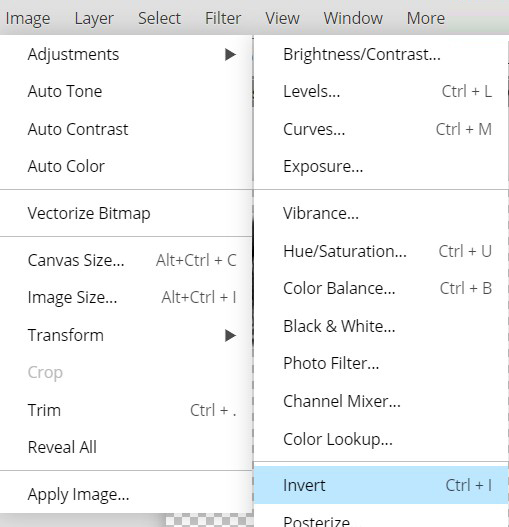Open the Select menu
The image size is (509, 527).
[x=159, y=18]
